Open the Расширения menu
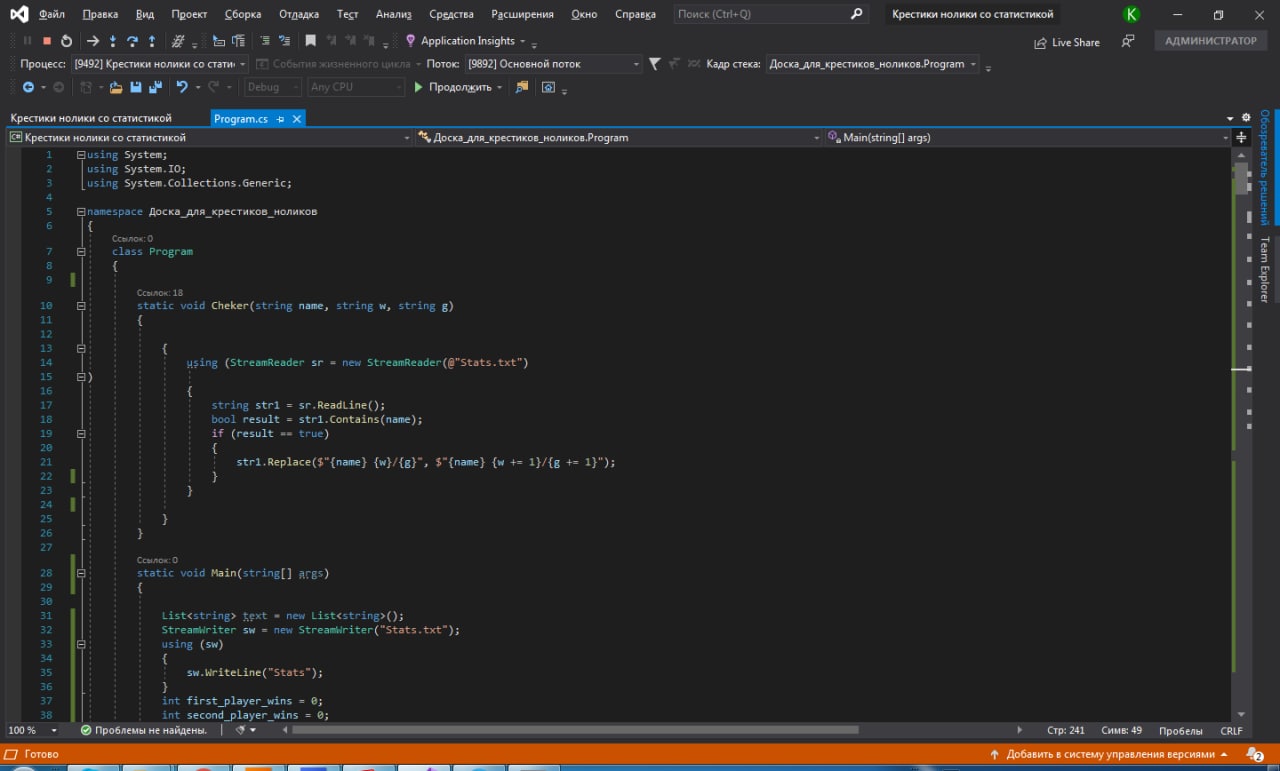The height and width of the screenshot is (771, 1280). coord(522,15)
